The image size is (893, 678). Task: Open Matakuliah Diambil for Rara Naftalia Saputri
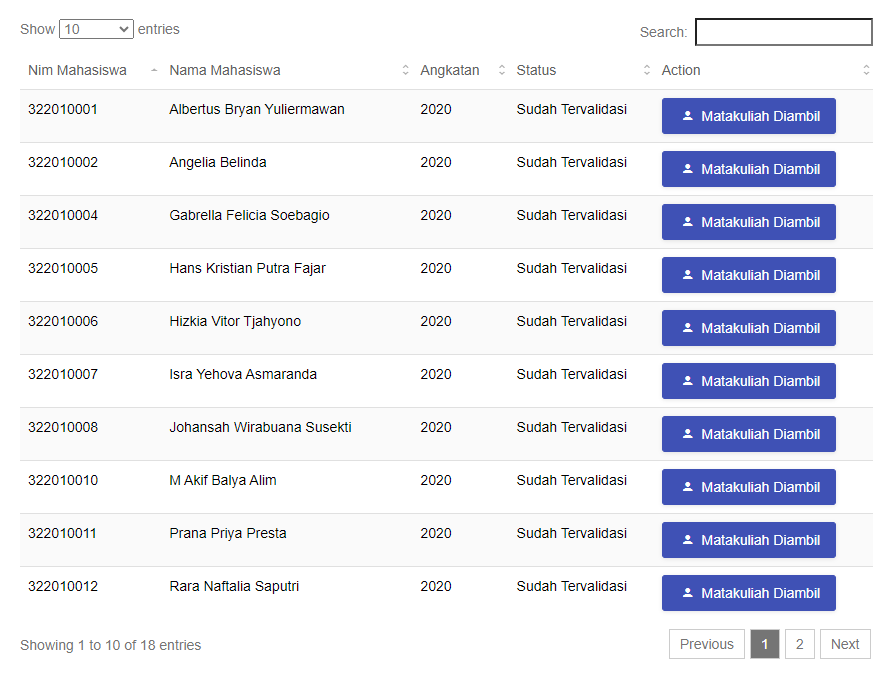749,593
